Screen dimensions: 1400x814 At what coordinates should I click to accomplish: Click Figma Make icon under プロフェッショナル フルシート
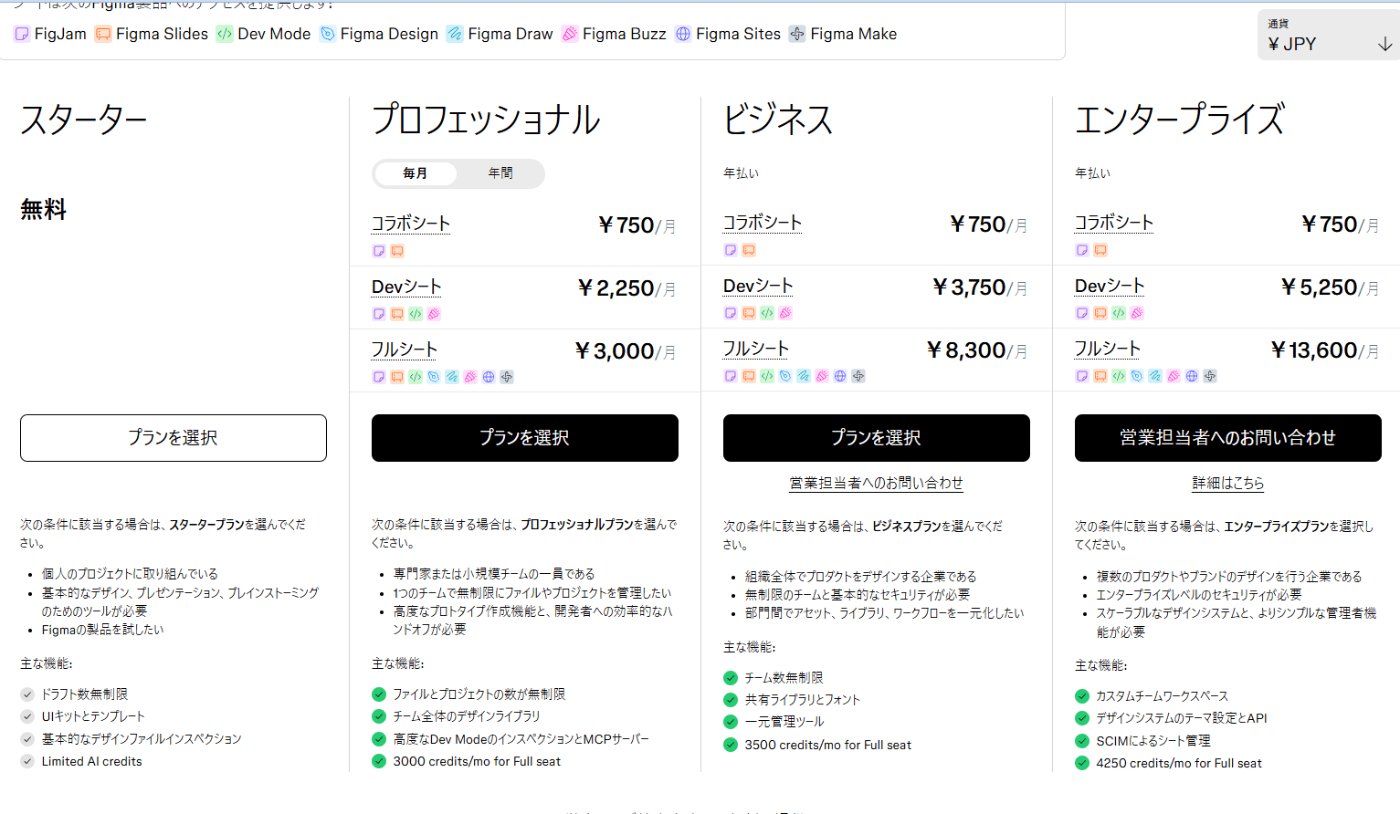(x=507, y=377)
